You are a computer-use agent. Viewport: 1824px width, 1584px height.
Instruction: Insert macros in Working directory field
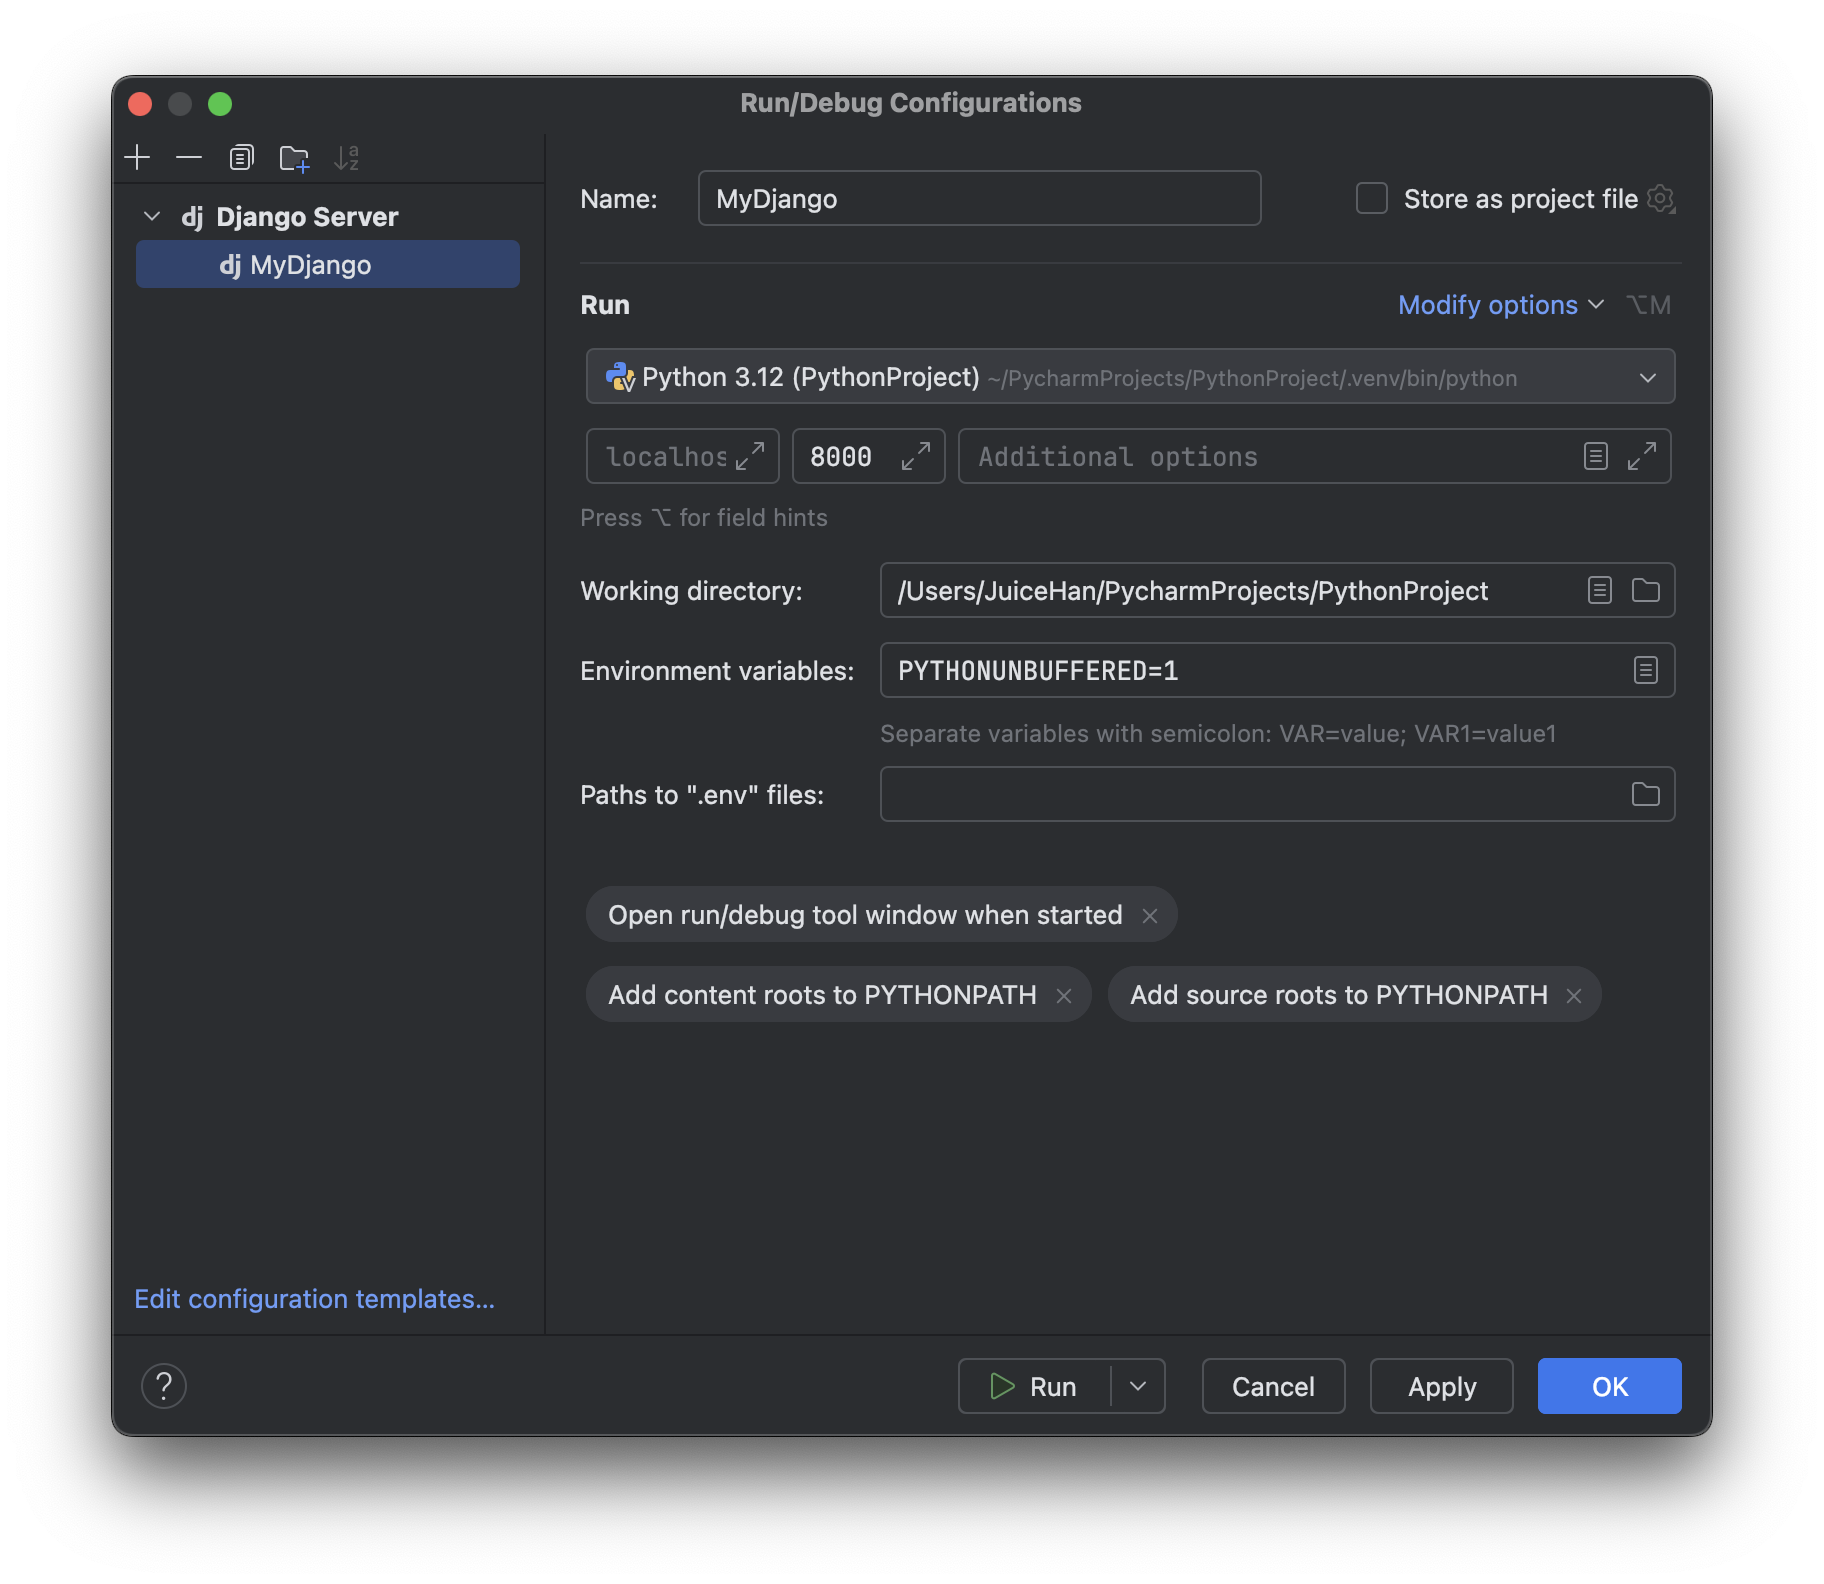[x=1600, y=590]
